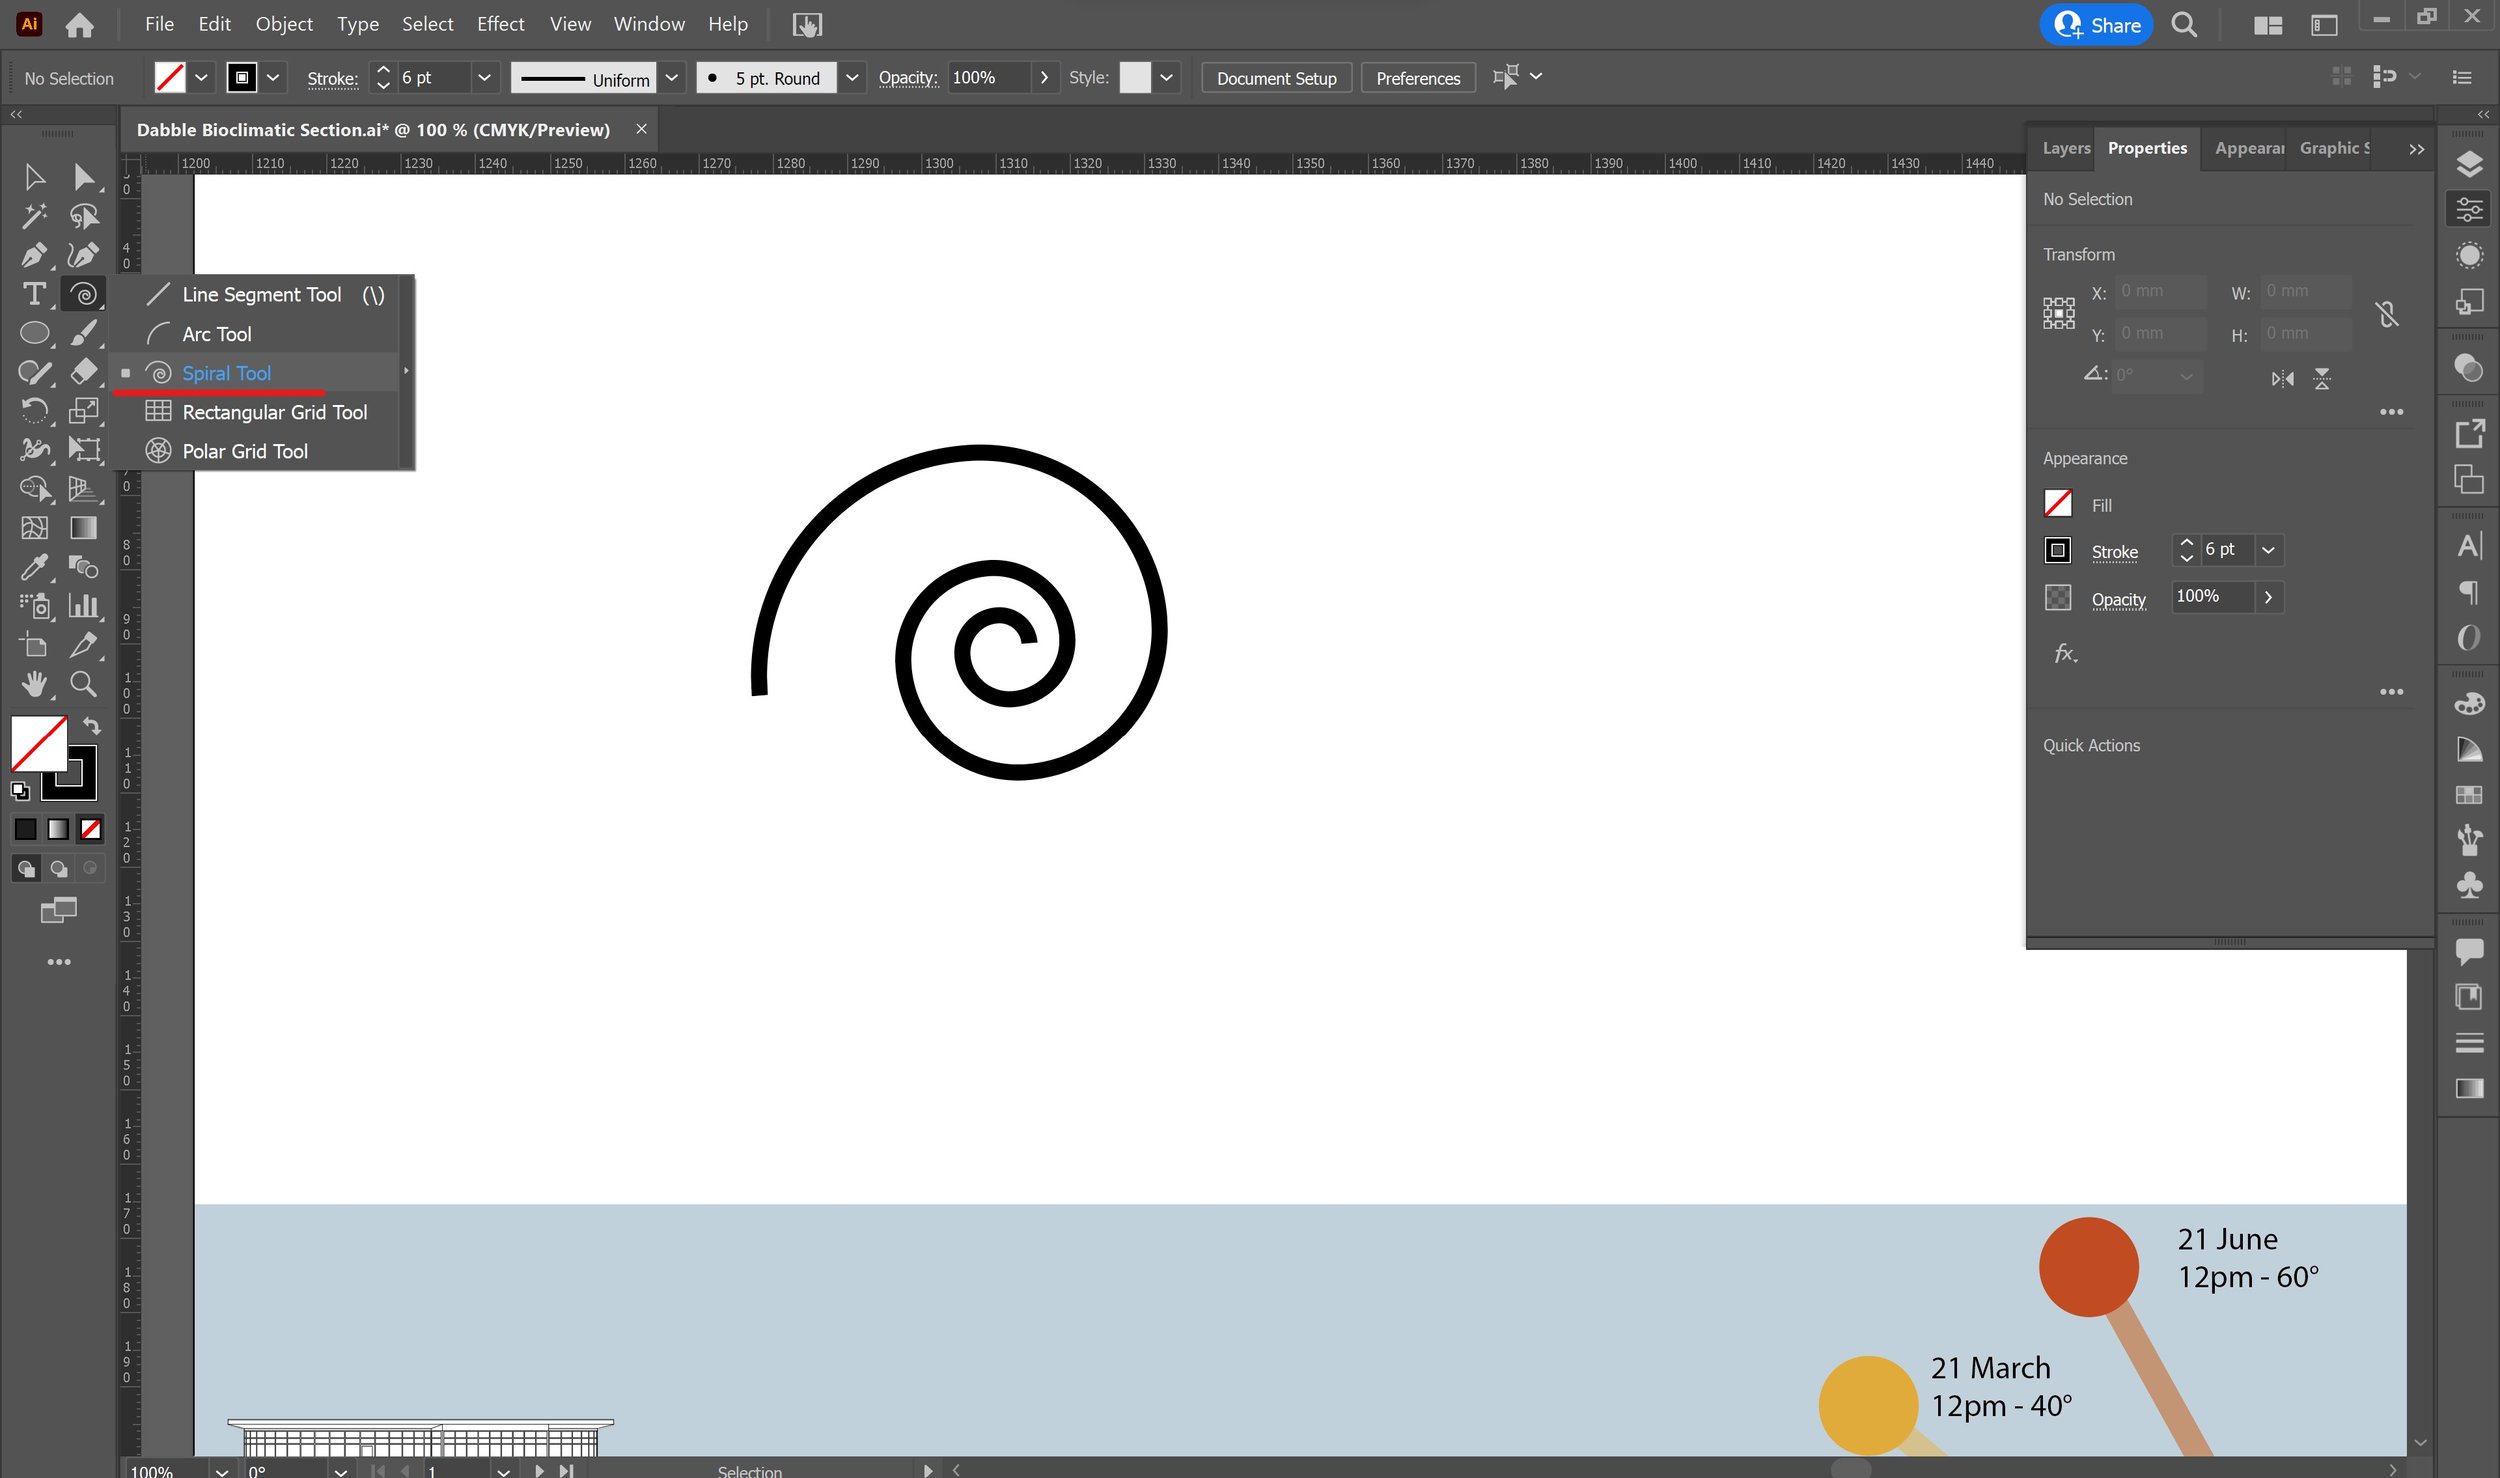Click the Share button

[2097, 25]
